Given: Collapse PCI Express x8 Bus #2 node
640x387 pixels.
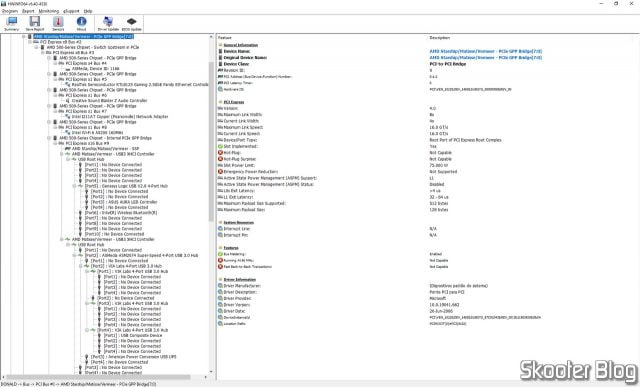Looking at the screenshot, I should click(30, 42).
